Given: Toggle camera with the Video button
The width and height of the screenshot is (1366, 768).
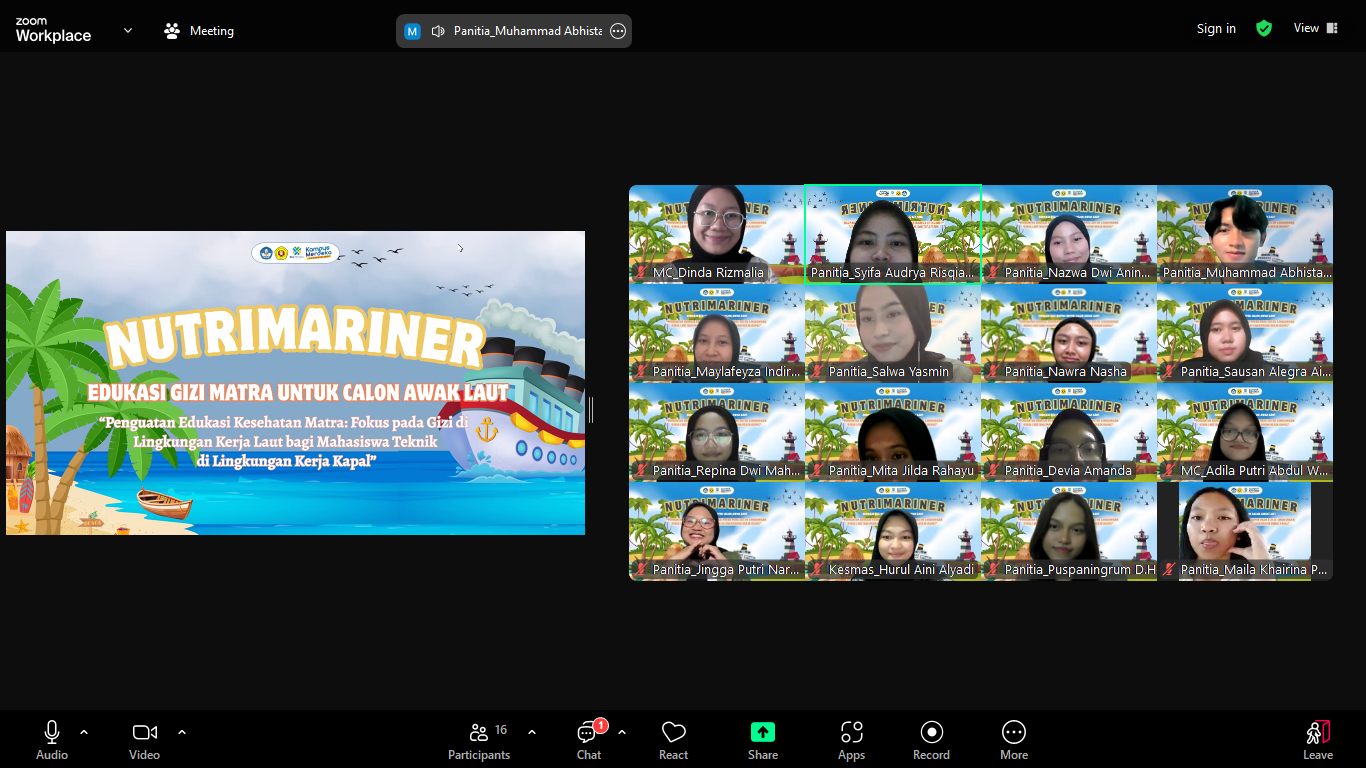Looking at the screenshot, I should (144, 733).
